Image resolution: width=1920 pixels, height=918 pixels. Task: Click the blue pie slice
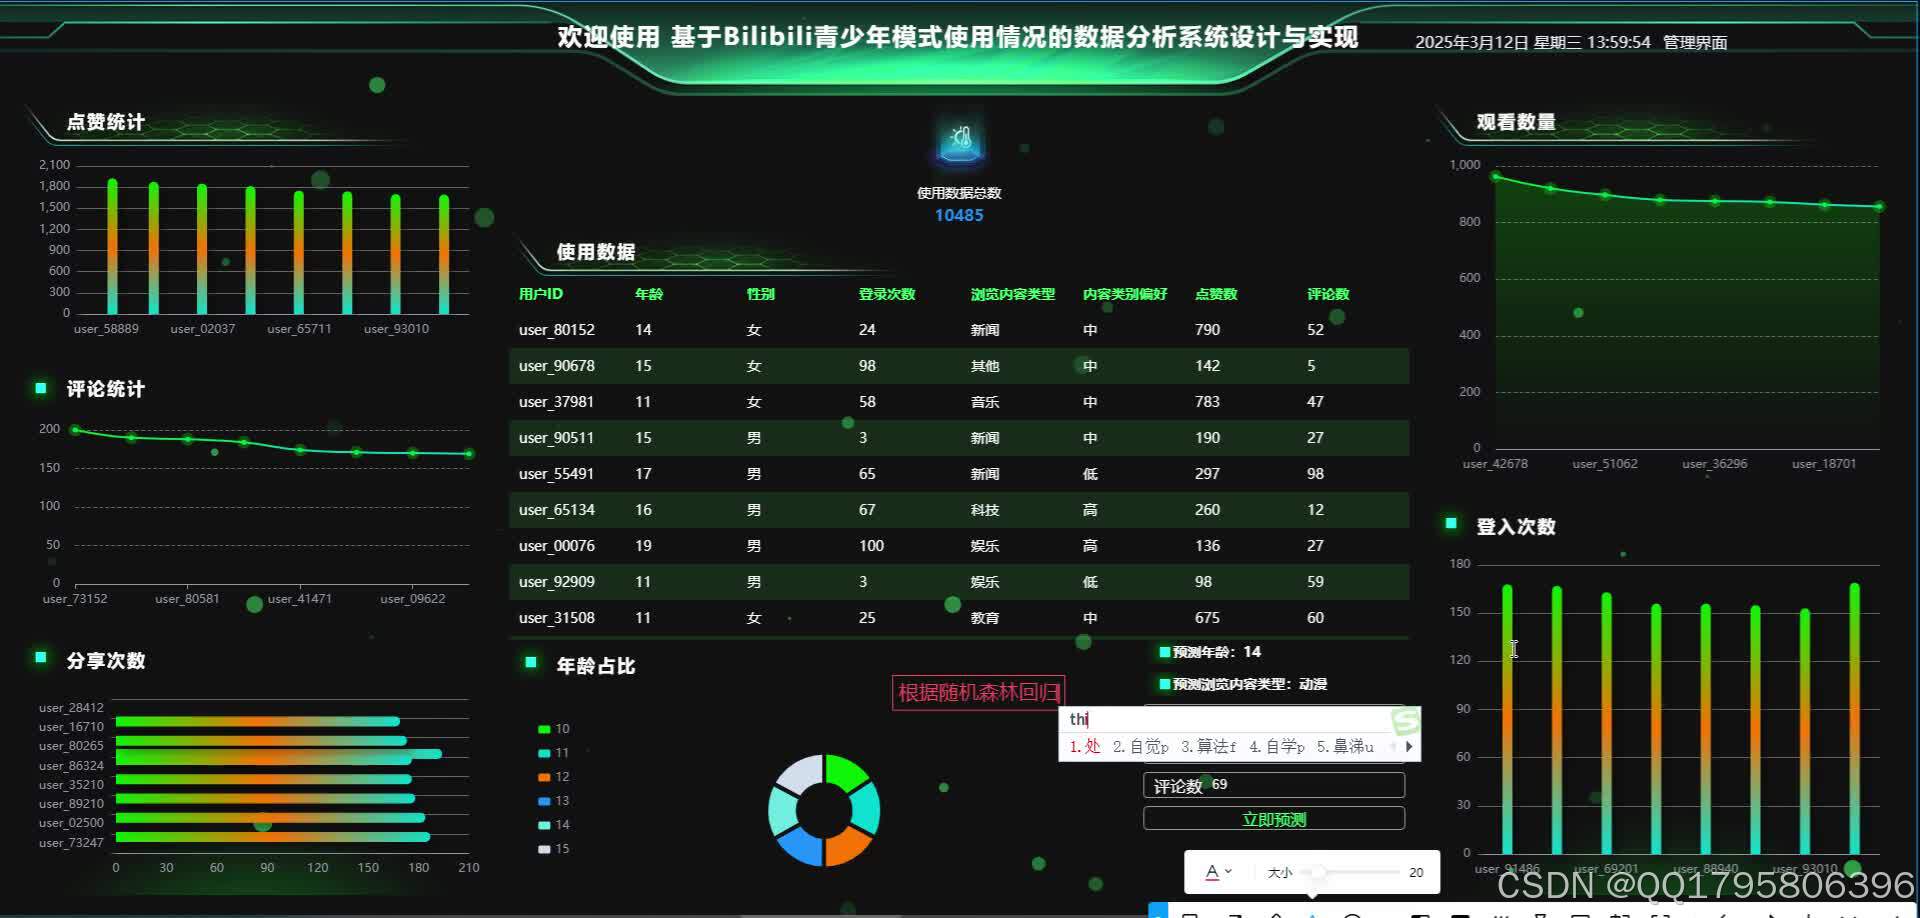(800, 846)
